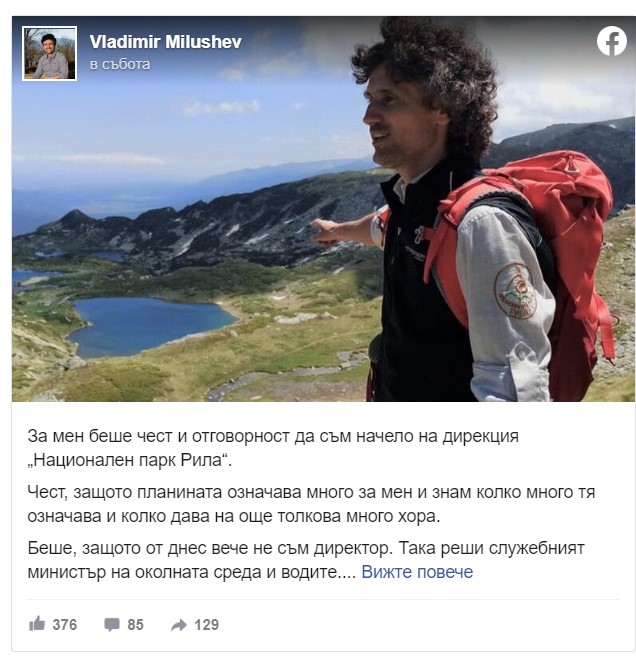Click the Facebook logo icon
Viewport: 636px width, 658px height.
(612, 41)
